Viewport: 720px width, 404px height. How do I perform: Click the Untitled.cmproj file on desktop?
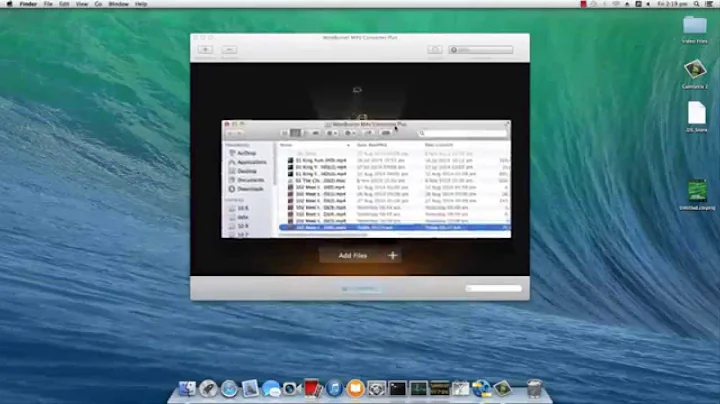pyautogui.click(x=697, y=195)
